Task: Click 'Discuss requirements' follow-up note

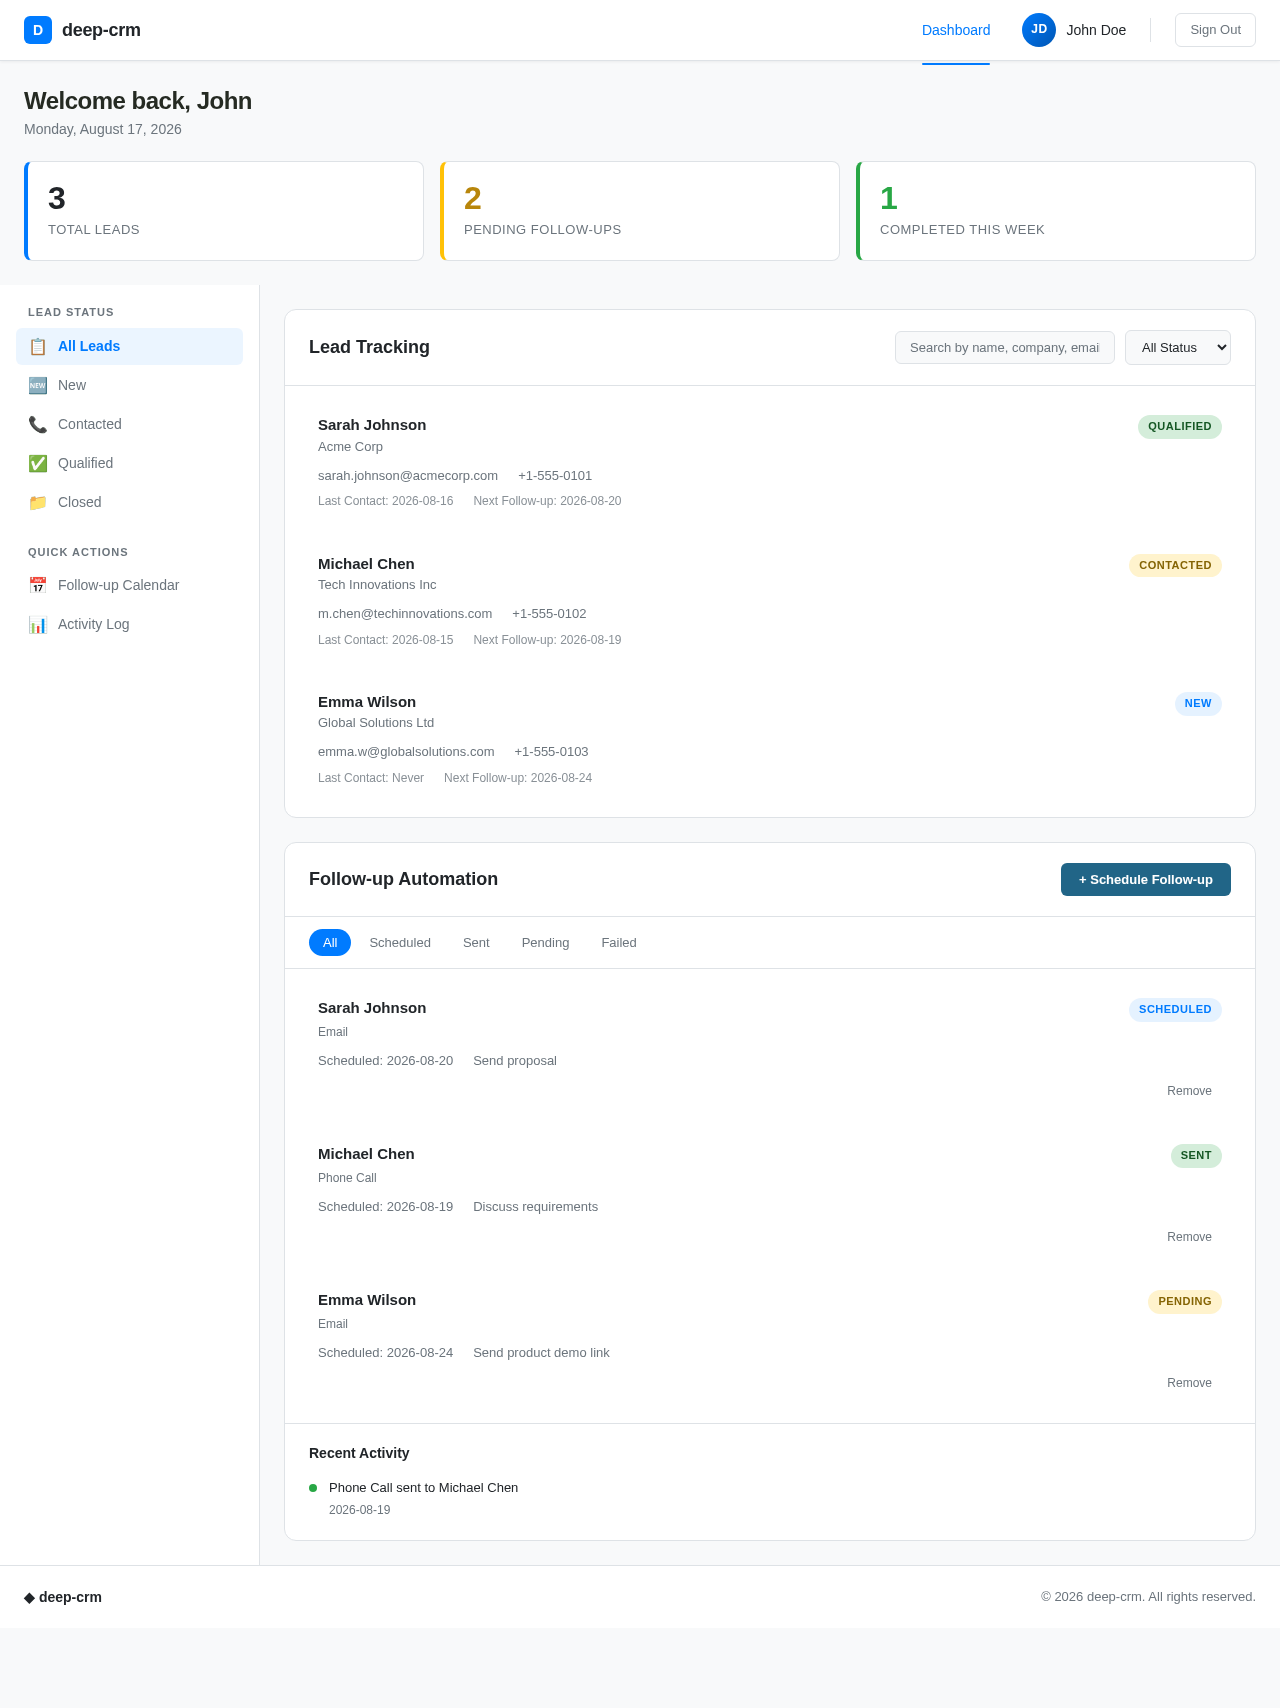Action: click(535, 1207)
